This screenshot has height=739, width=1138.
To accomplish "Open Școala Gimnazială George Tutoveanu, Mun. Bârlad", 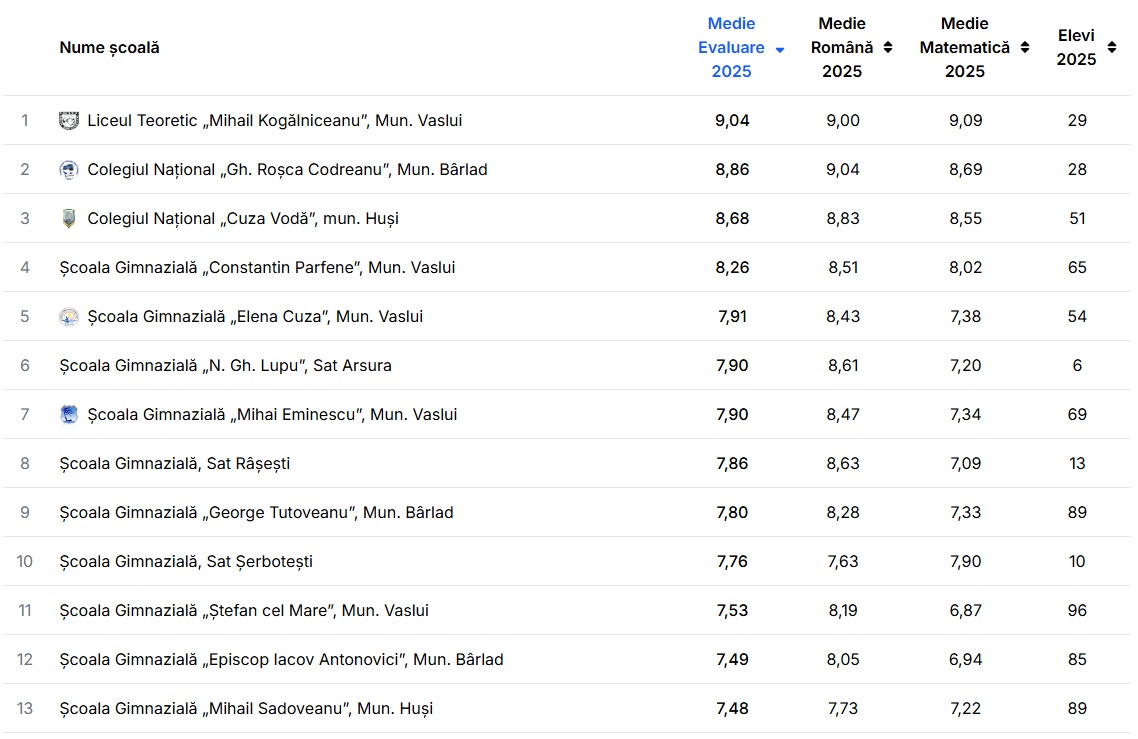I will point(256,513).
